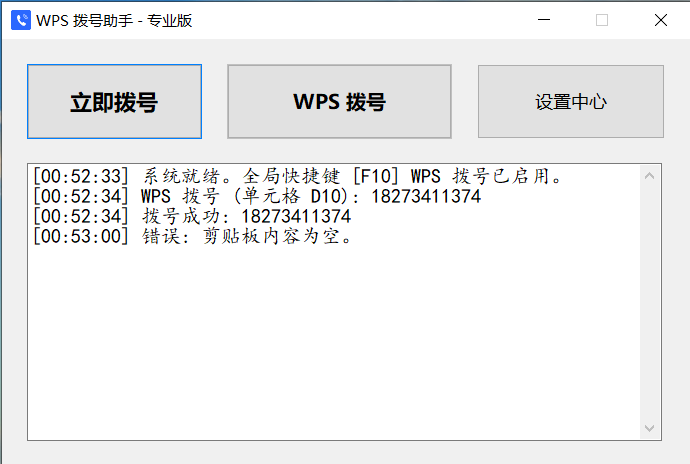This screenshot has height=464, width=690.
Task: Click the log scrollbar down arrow
Action: (x=650, y=428)
